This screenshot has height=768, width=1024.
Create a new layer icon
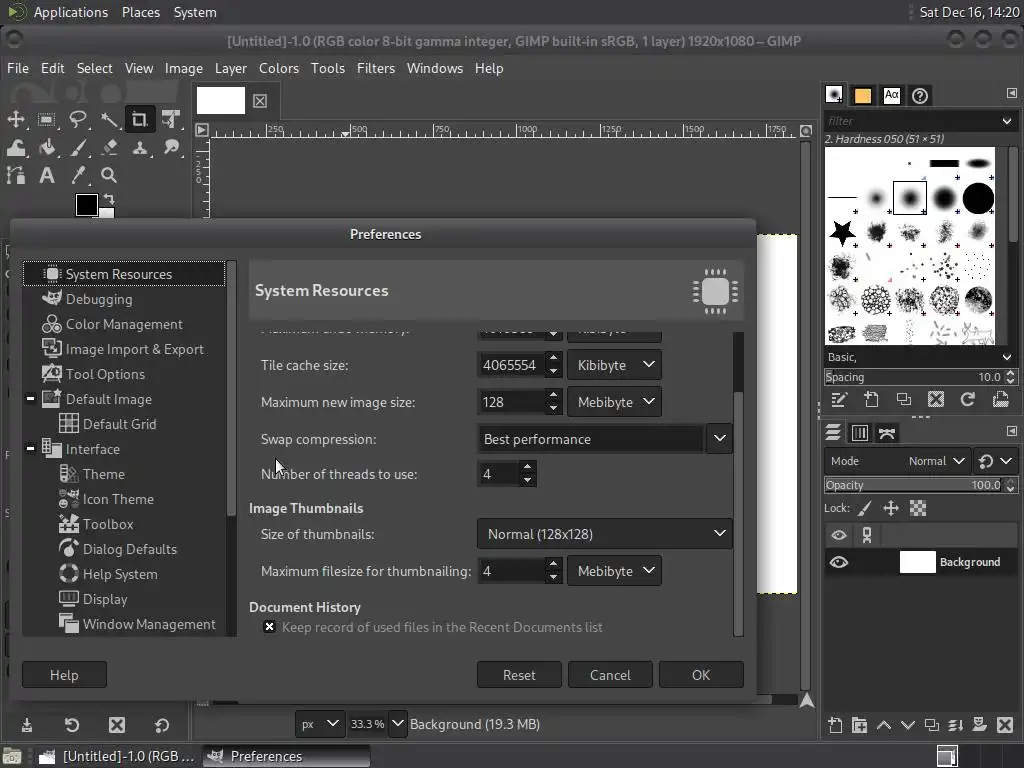tap(835, 725)
